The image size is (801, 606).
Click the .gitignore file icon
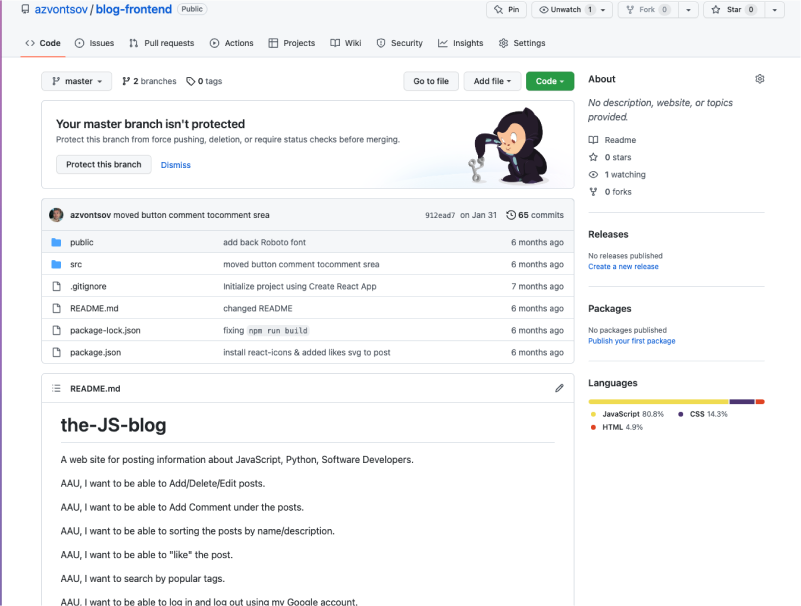click(x=56, y=286)
